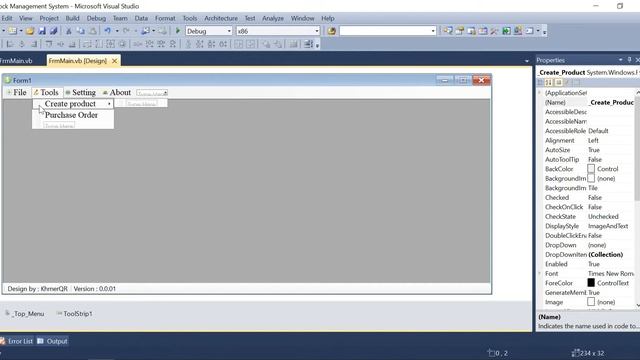Open the Properties window position dropdown arrow
640x360 pixels.
620,60
